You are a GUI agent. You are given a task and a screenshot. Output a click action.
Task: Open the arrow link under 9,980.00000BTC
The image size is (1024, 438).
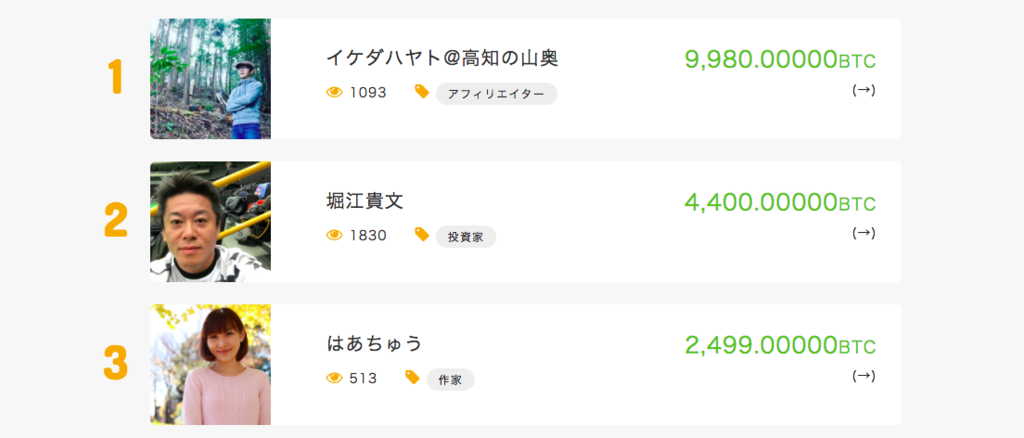click(863, 91)
